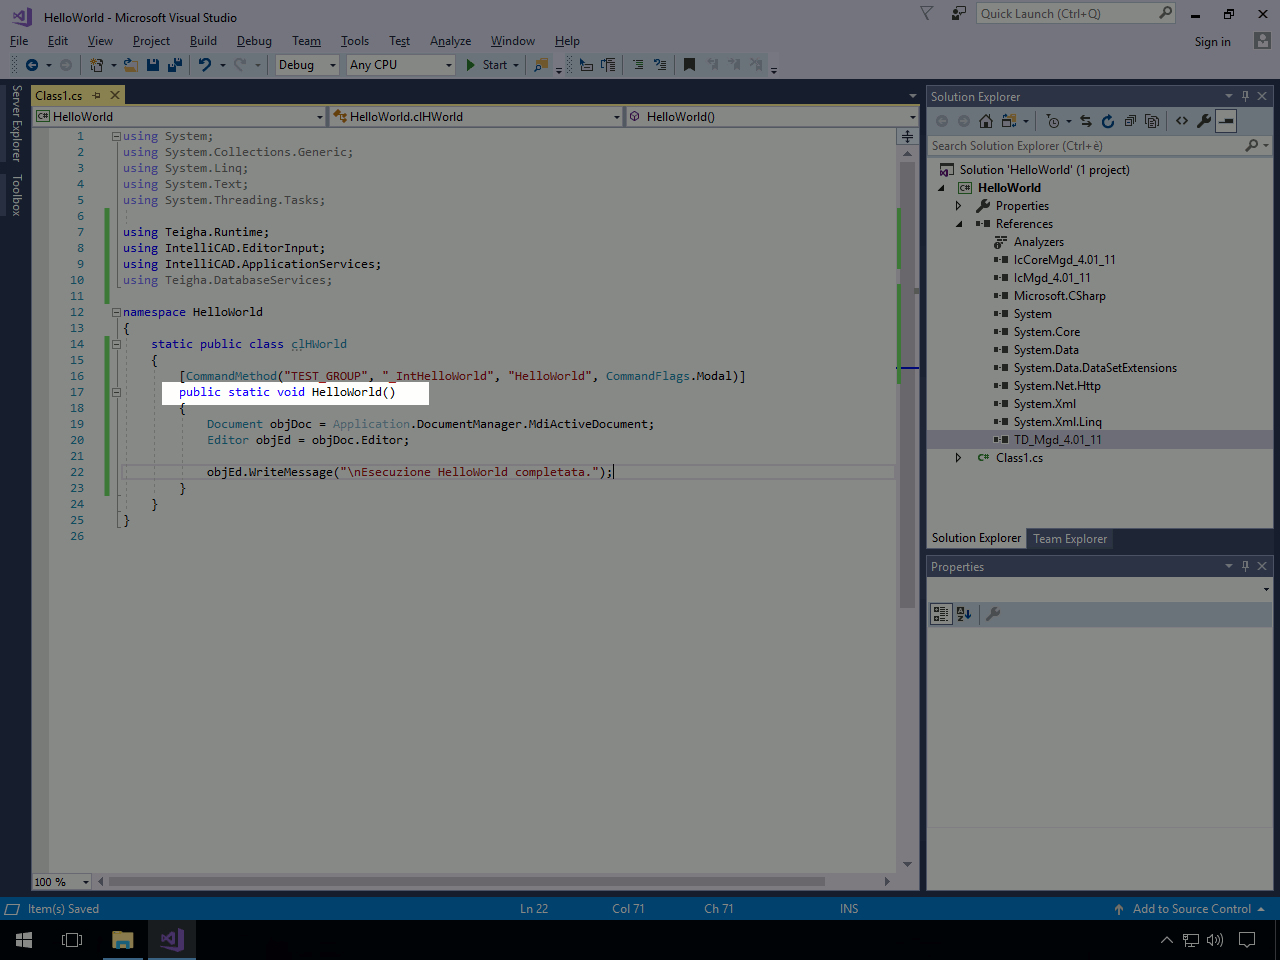Open Property Pages wrench icon in Properties panel
The width and height of the screenshot is (1280, 960).
click(x=993, y=614)
